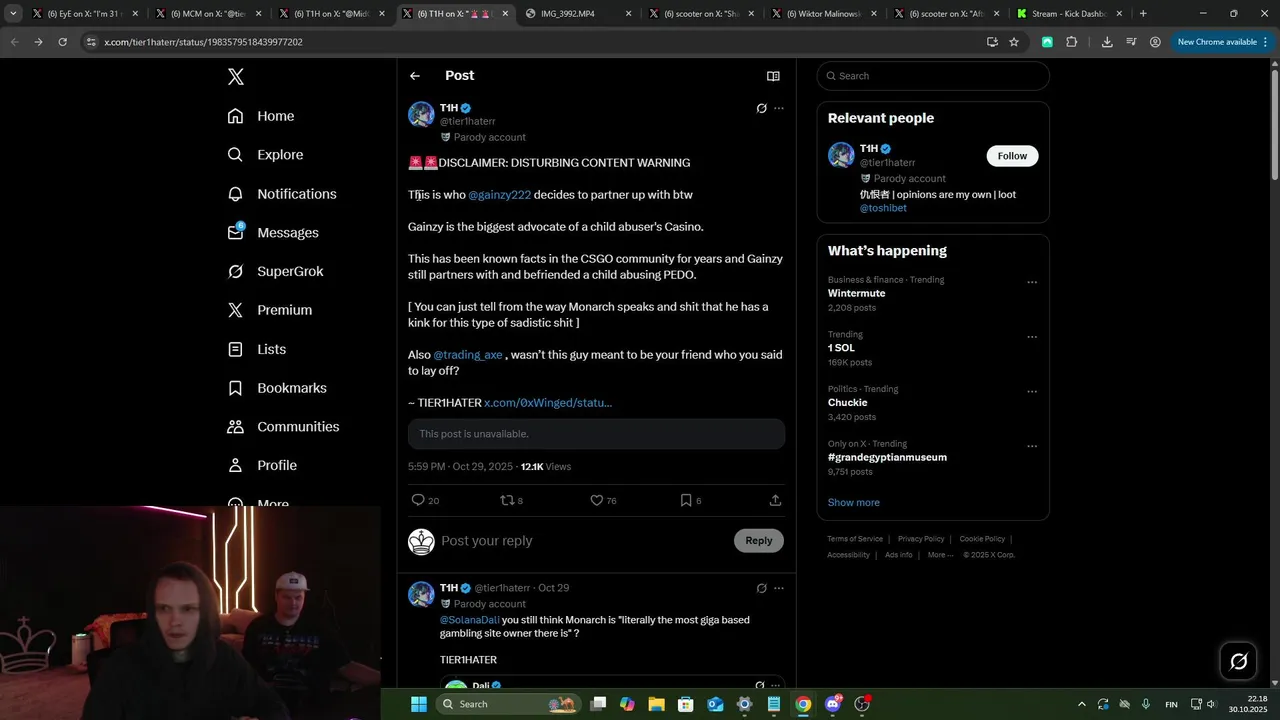Click Grok icon on main post
The width and height of the screenshot is (1280, 720).
761,108
